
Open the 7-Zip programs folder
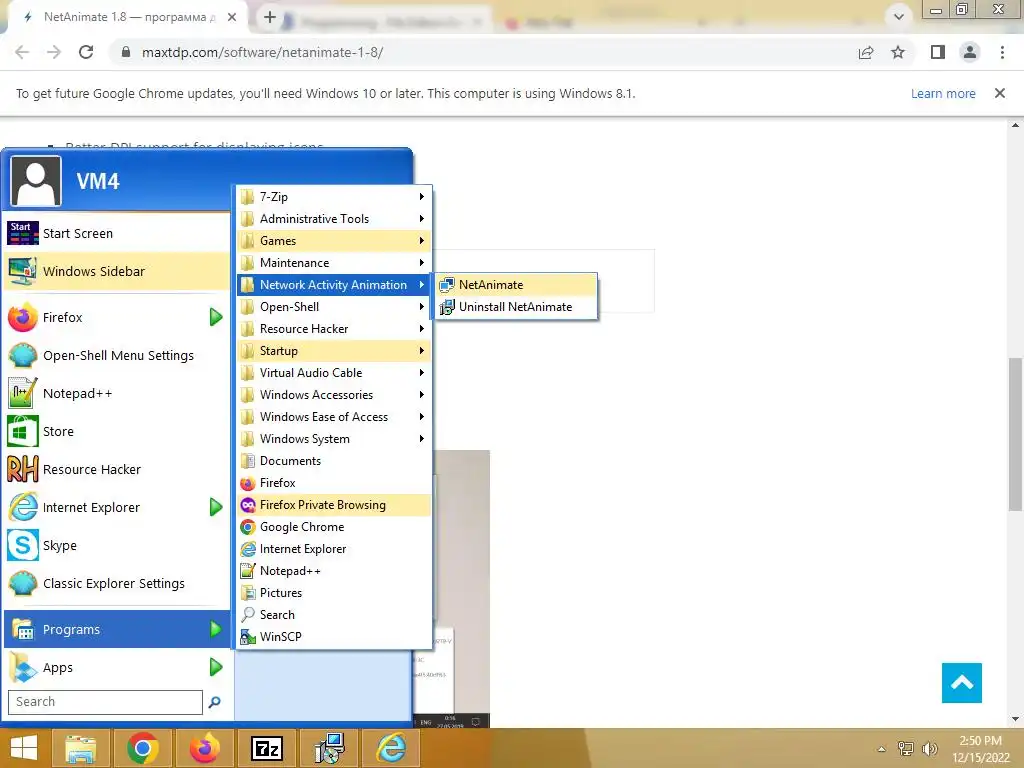(x=334, y=197)
